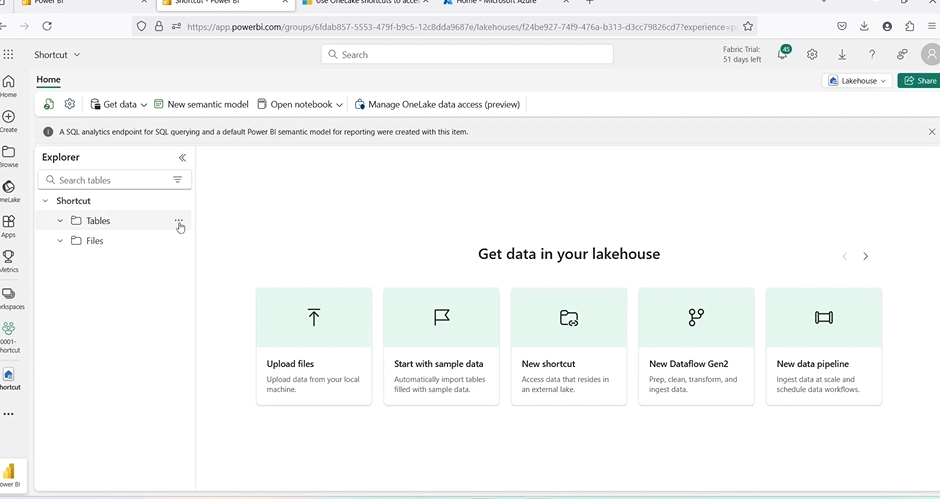Open the top bar settings gear

[812, 55]
